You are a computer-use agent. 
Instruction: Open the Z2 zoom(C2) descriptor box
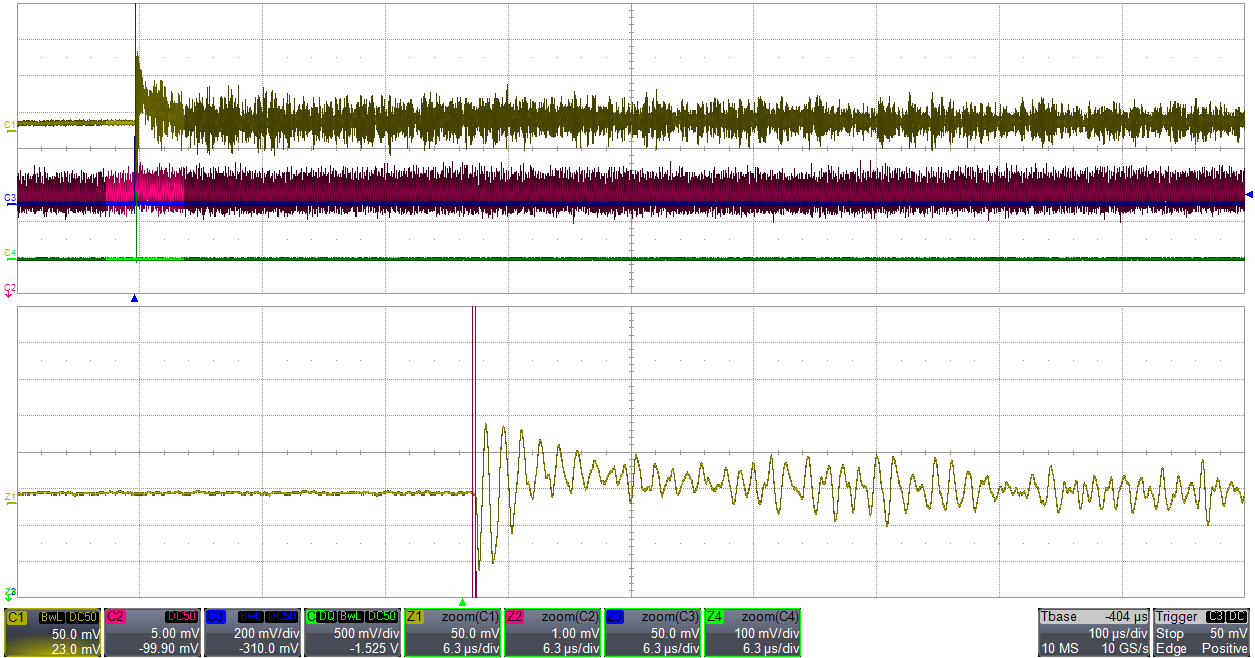pyautogui.click(x=552, y=633)
